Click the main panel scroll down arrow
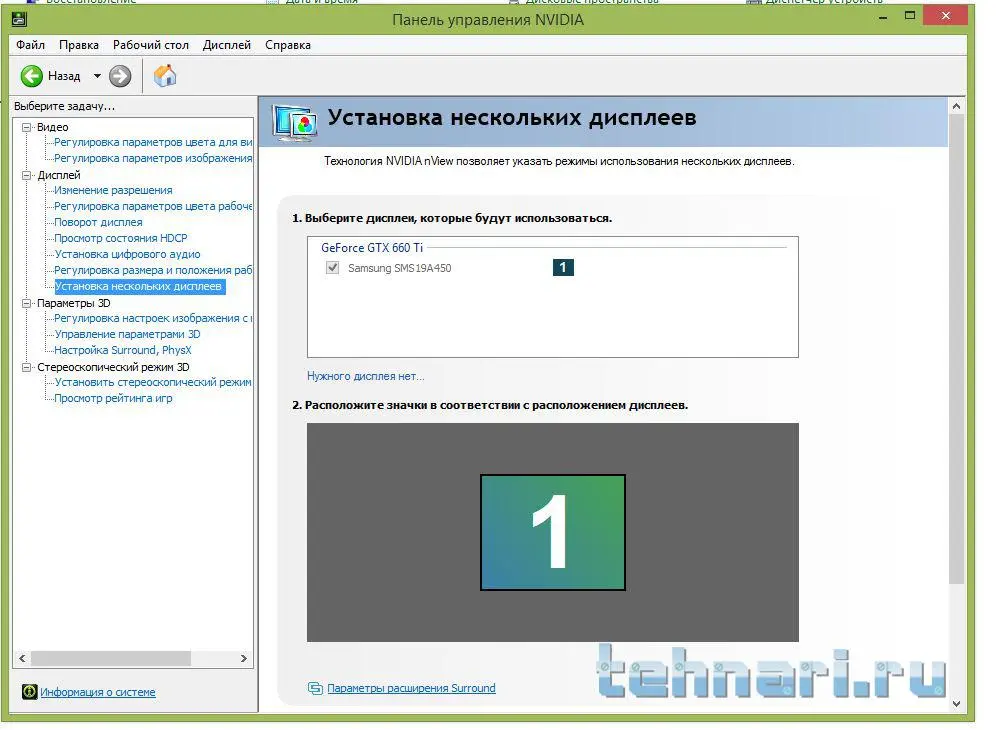Screen dimensions: 996x730 tap(957, 703)
